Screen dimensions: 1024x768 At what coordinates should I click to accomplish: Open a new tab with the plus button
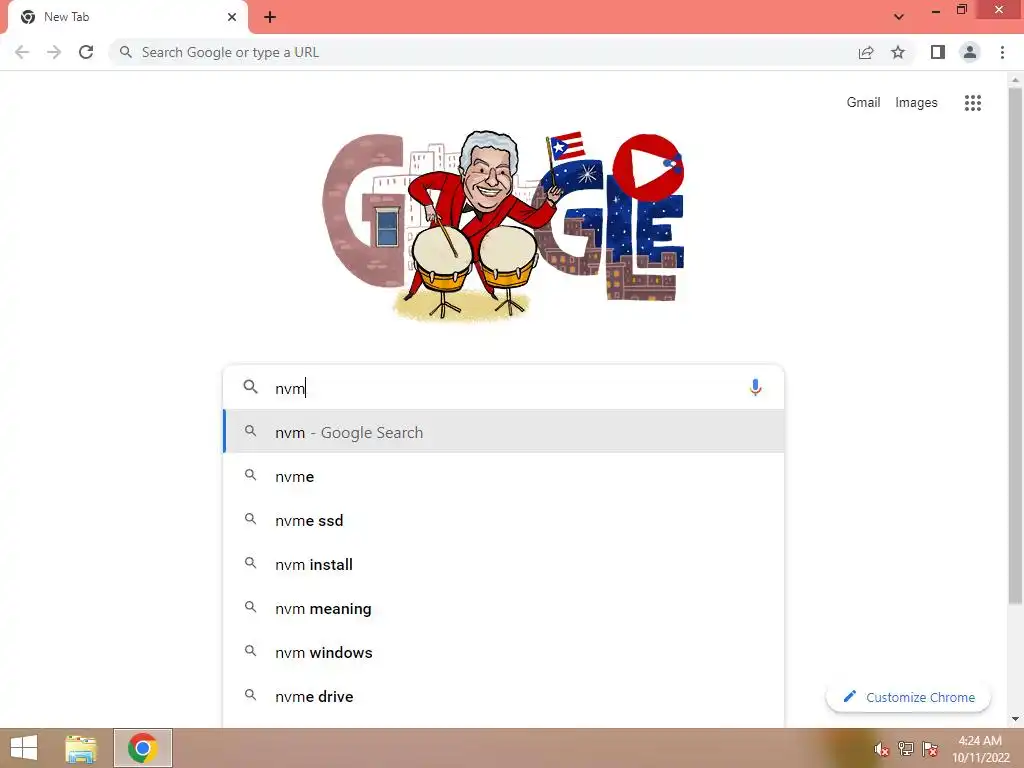click(x=270, y=17)
